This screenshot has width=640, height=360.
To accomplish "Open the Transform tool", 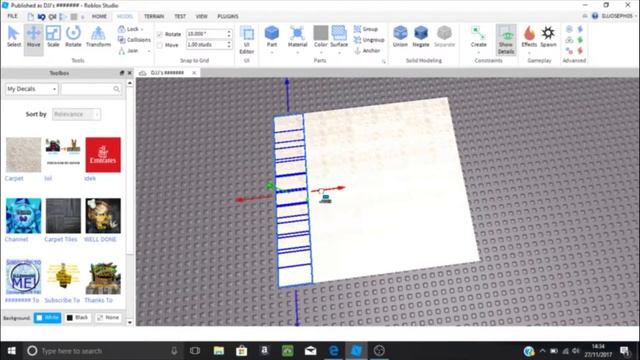I will point(98,37).
